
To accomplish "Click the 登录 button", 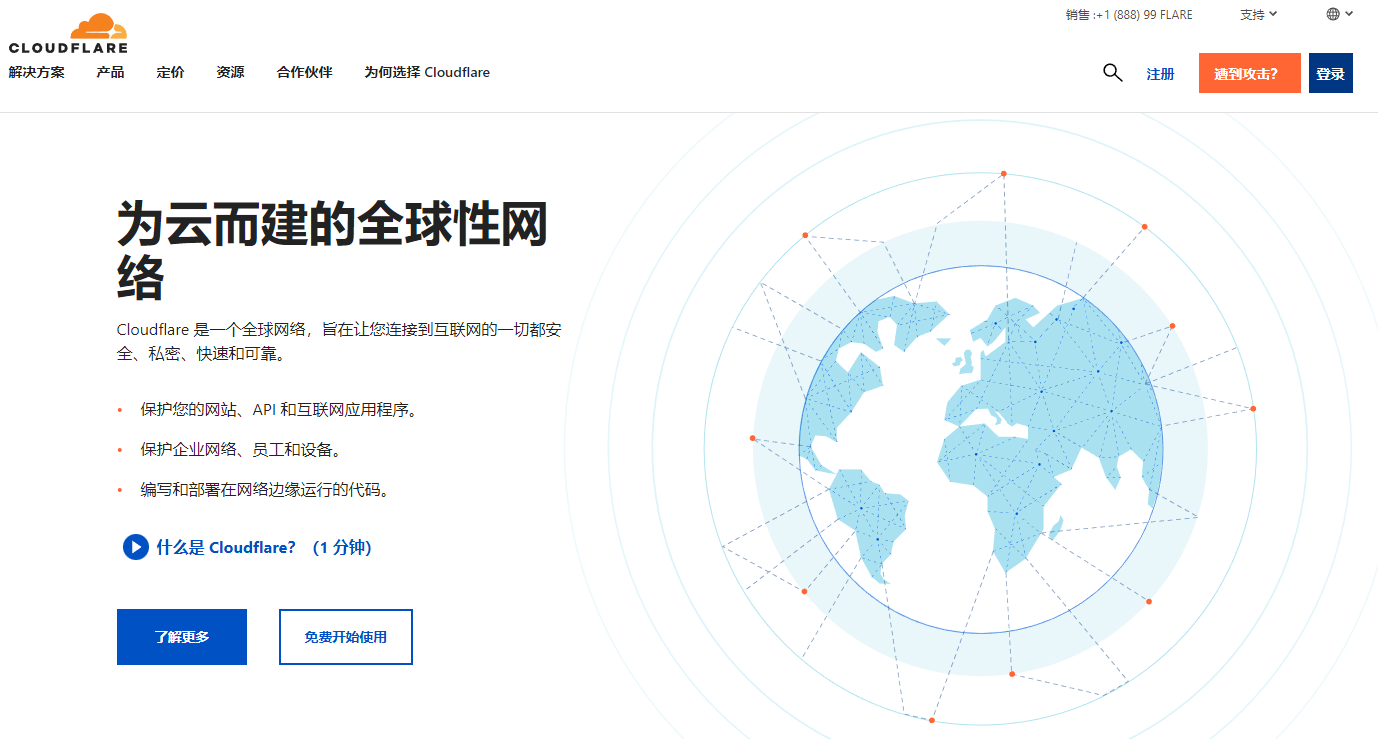I will tap(1331, 73).
